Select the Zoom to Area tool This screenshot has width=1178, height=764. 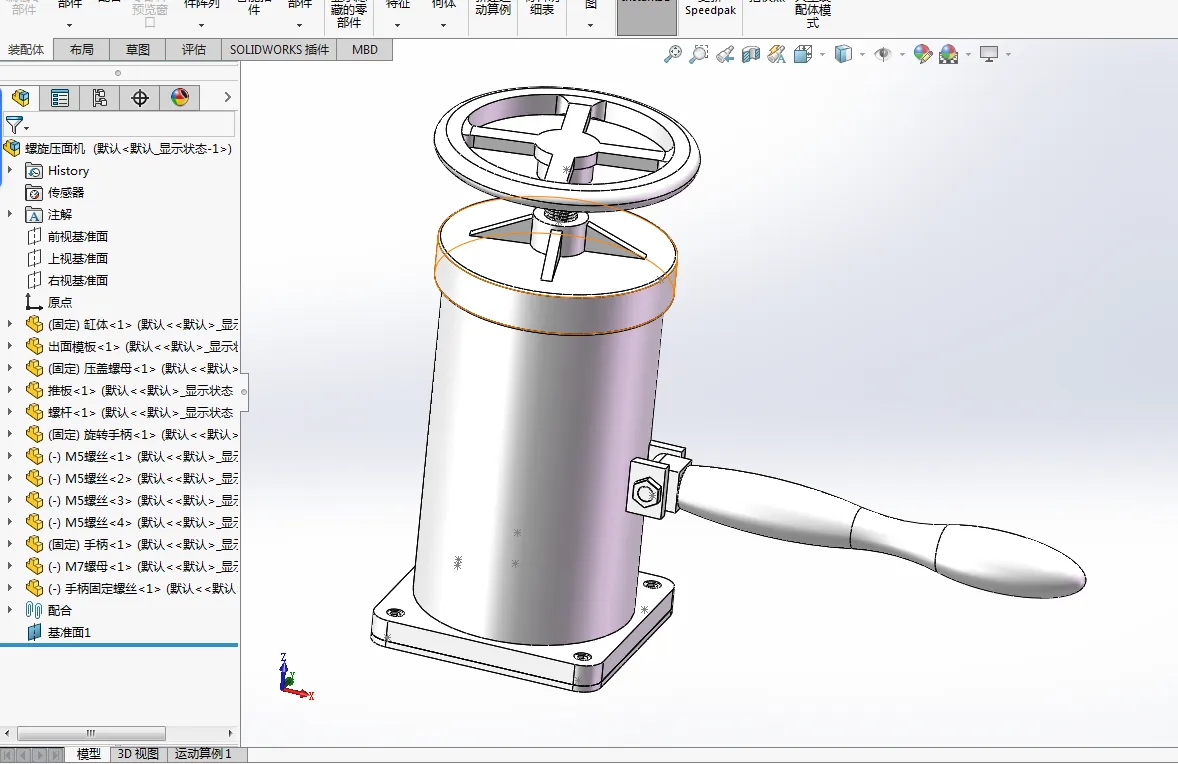point(699,54)
